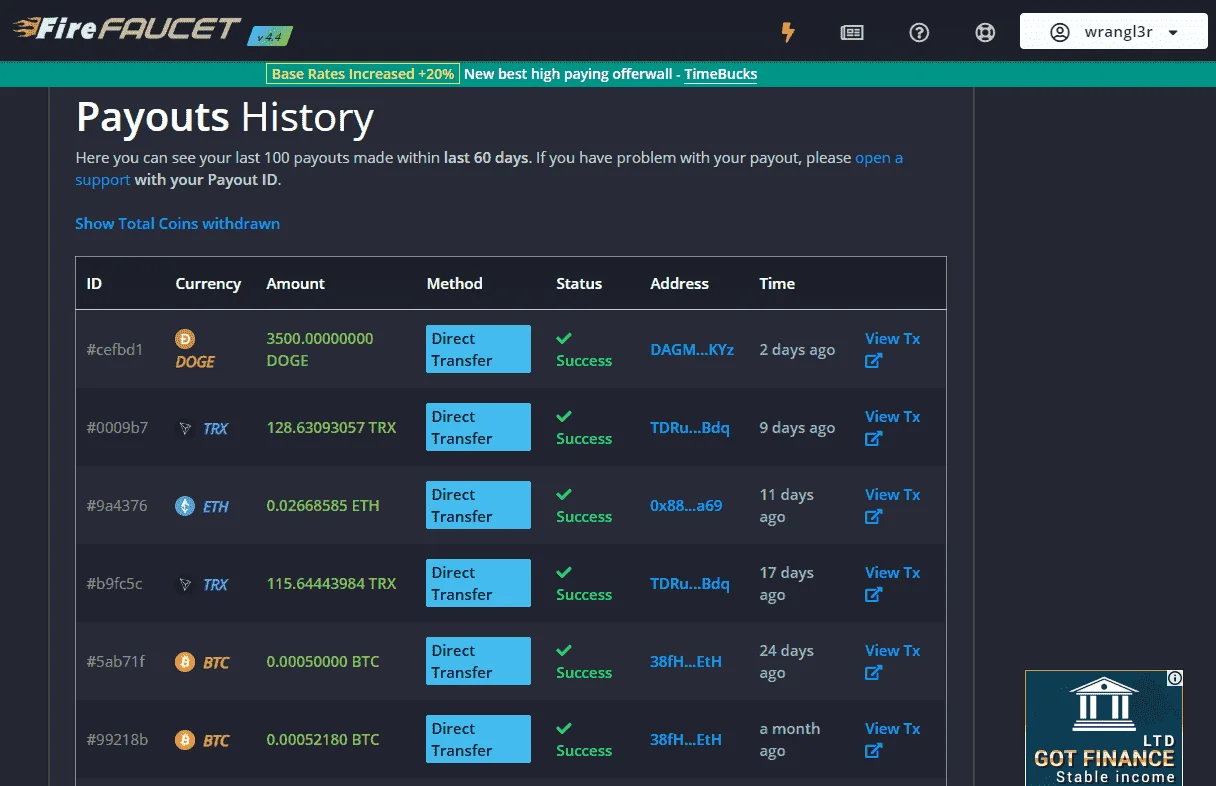Click Direct Transfer badge in DOGE row
This screenshot has width=1216, height=786.
click(478, 349)
